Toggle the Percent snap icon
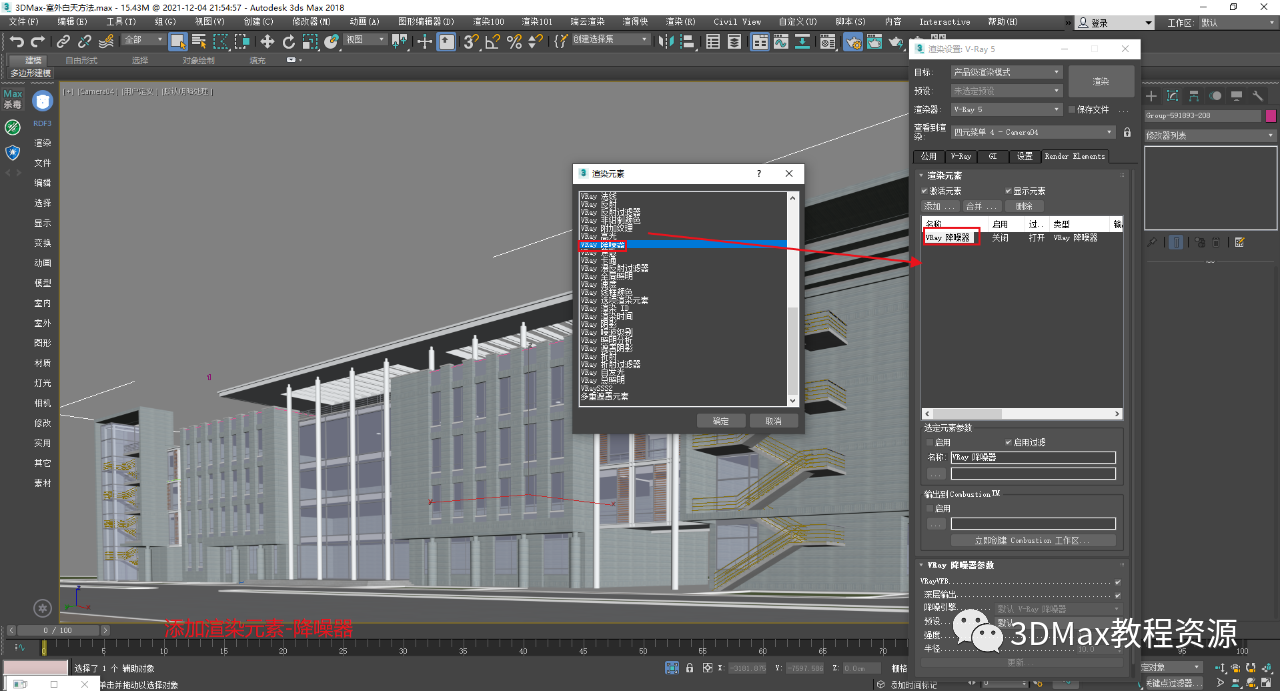The width and height of the screenshot is (1280, 691). point(514,41)
